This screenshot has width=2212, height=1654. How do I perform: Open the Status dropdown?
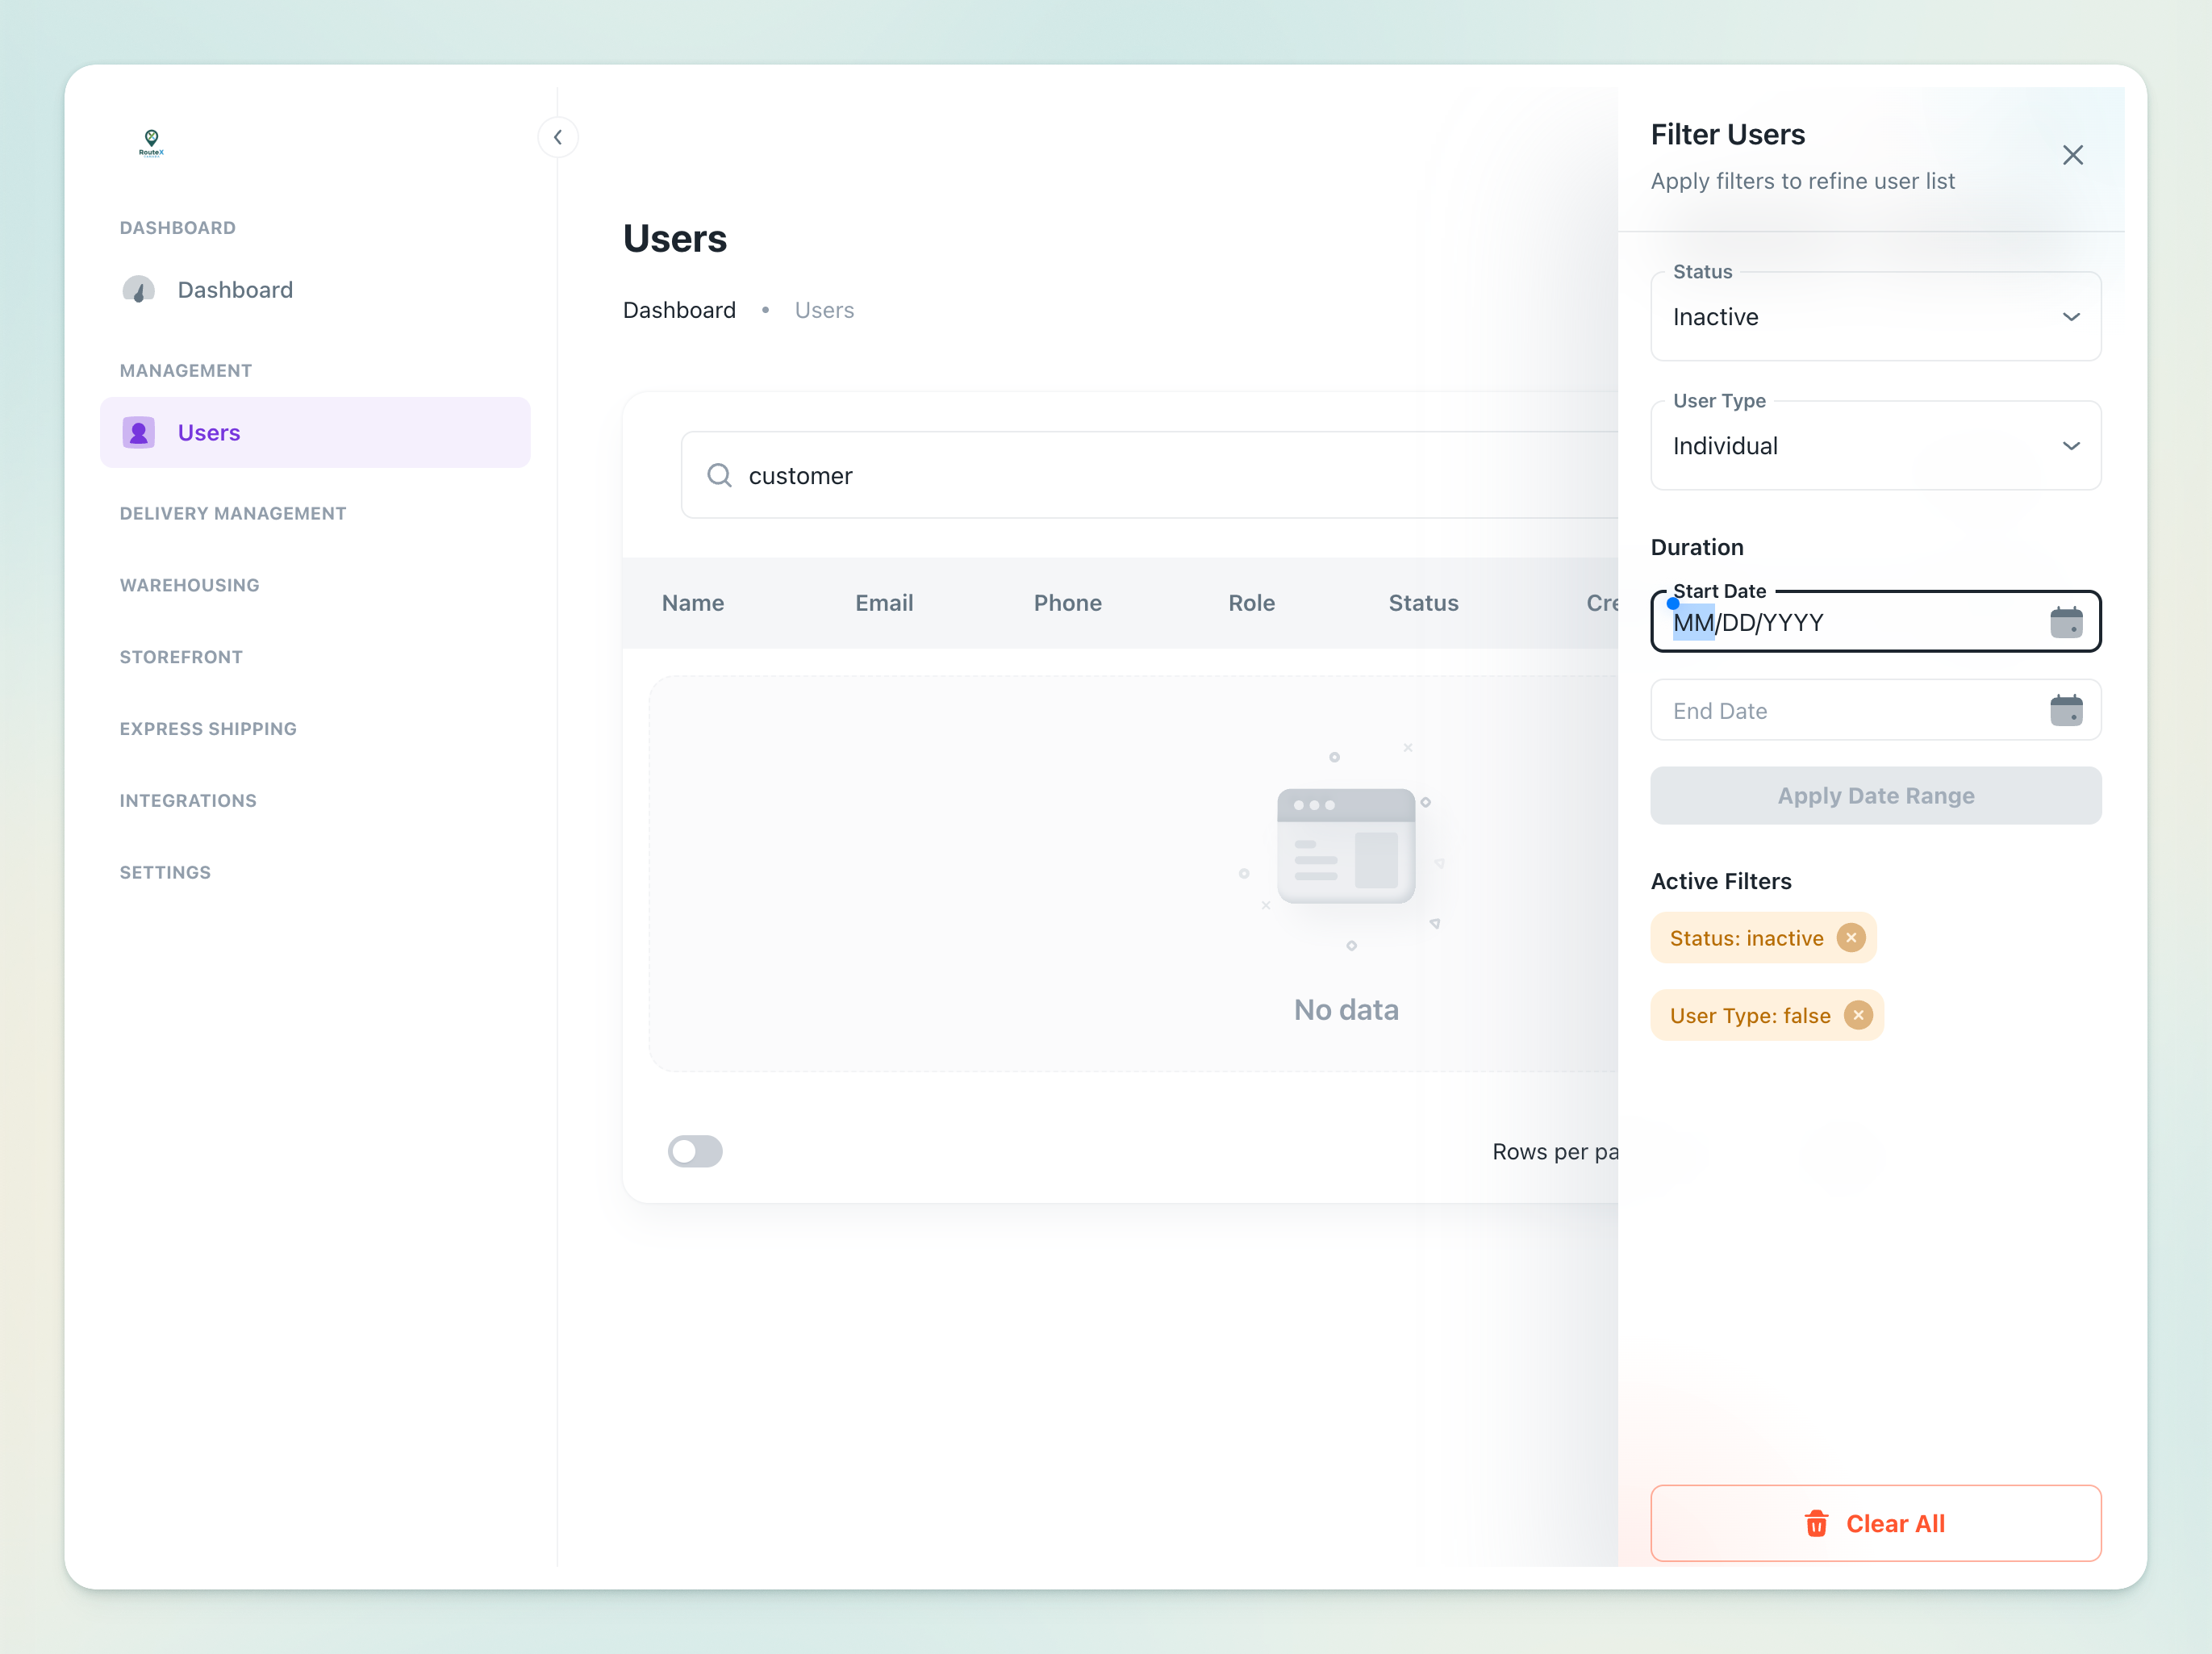point(1875,317)
